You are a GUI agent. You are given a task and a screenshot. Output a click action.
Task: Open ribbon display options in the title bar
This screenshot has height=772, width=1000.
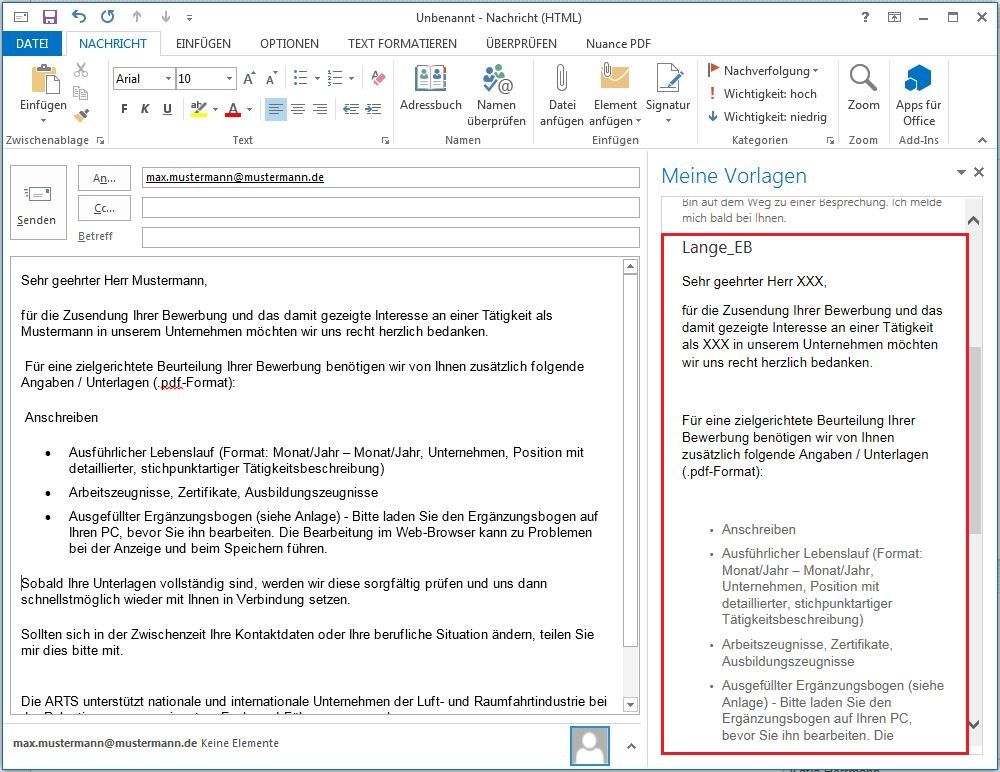click(894, 17)
